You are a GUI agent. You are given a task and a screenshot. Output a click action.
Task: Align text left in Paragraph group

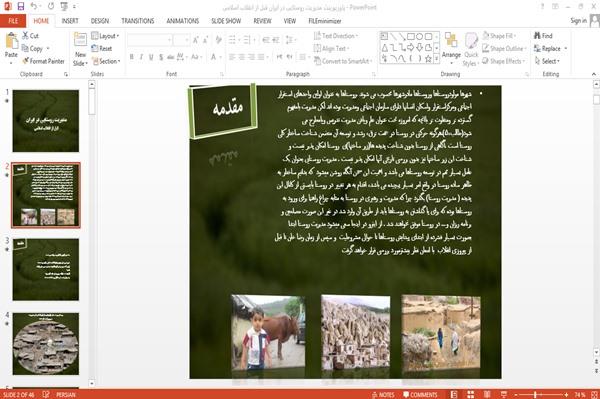click(x=232, y=57)
